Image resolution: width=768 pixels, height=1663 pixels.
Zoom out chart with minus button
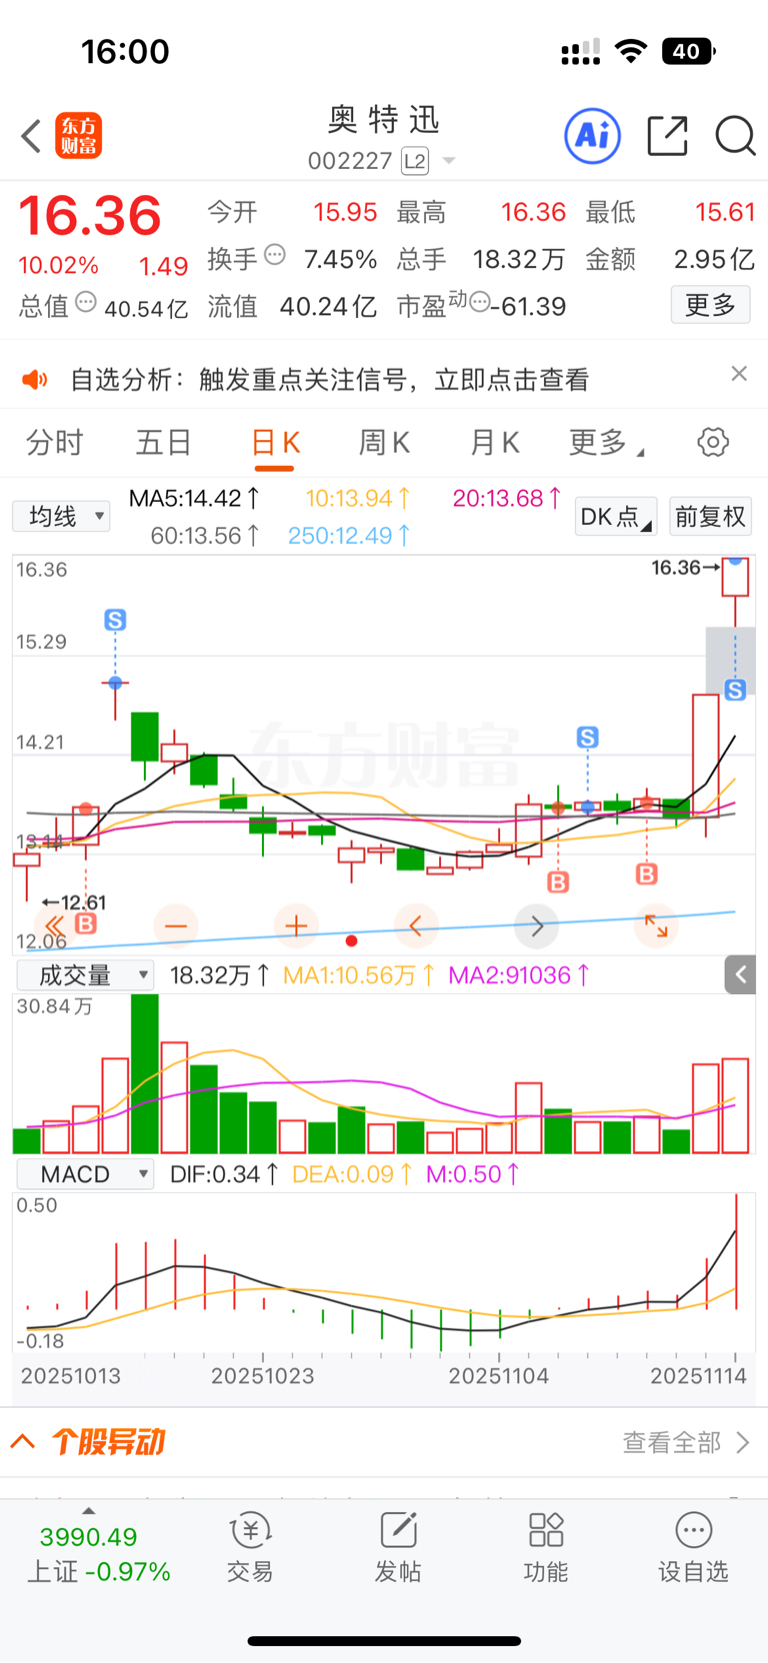point(176,926)
